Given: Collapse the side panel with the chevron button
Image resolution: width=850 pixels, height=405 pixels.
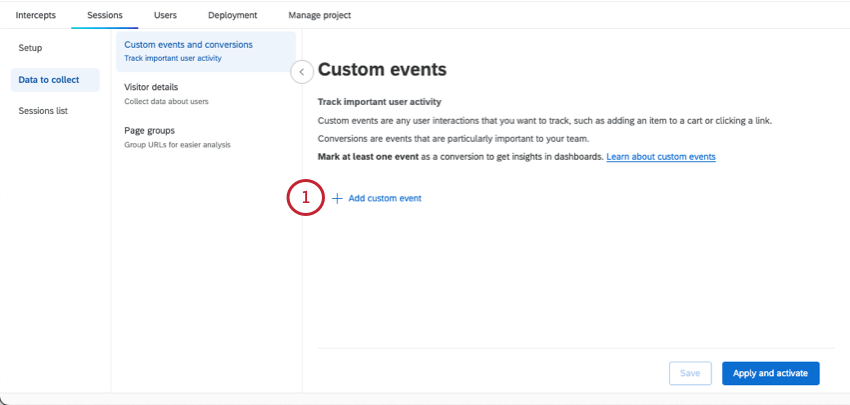Looking at the screenshot, I should point(301,71).
